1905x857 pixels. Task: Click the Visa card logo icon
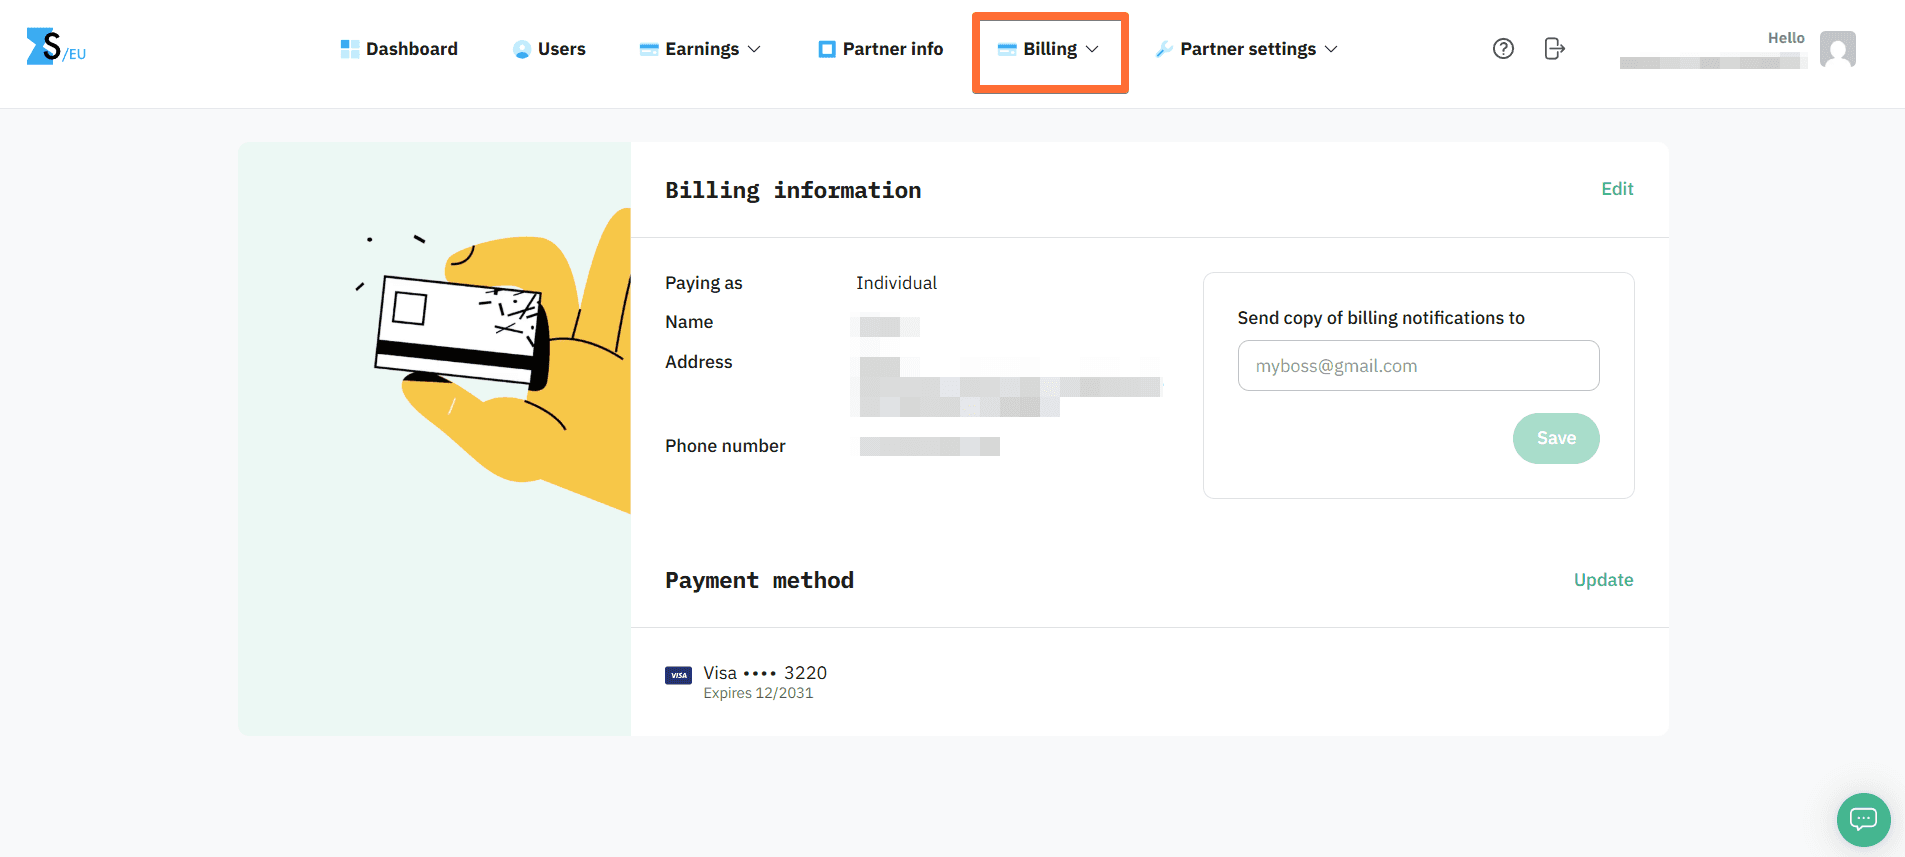pyautogui.click(x=678, y=675)
